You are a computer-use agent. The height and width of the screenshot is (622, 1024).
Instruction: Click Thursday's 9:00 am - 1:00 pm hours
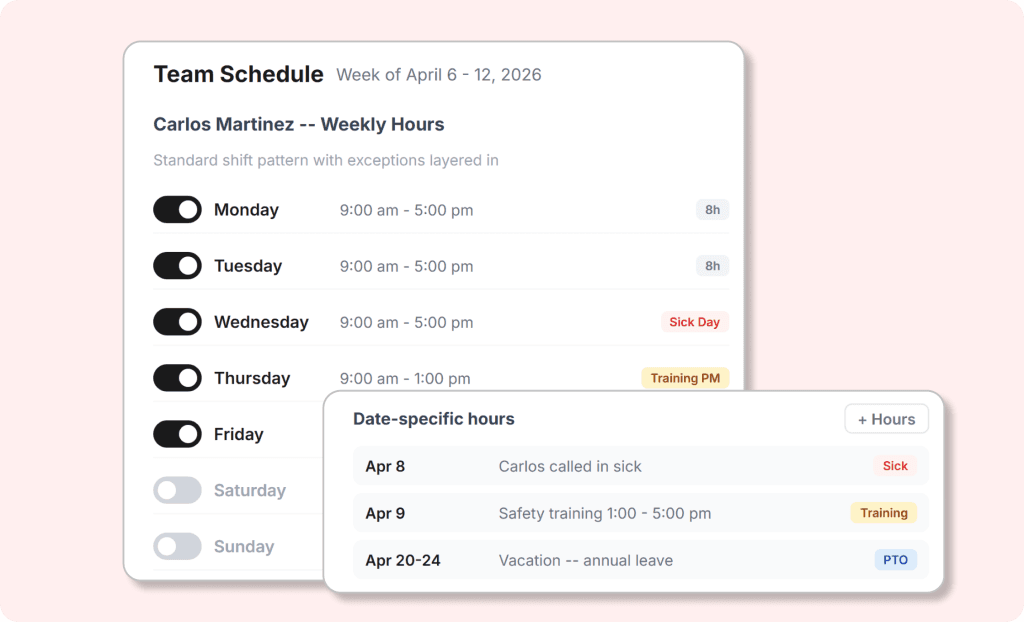(404, 378)
